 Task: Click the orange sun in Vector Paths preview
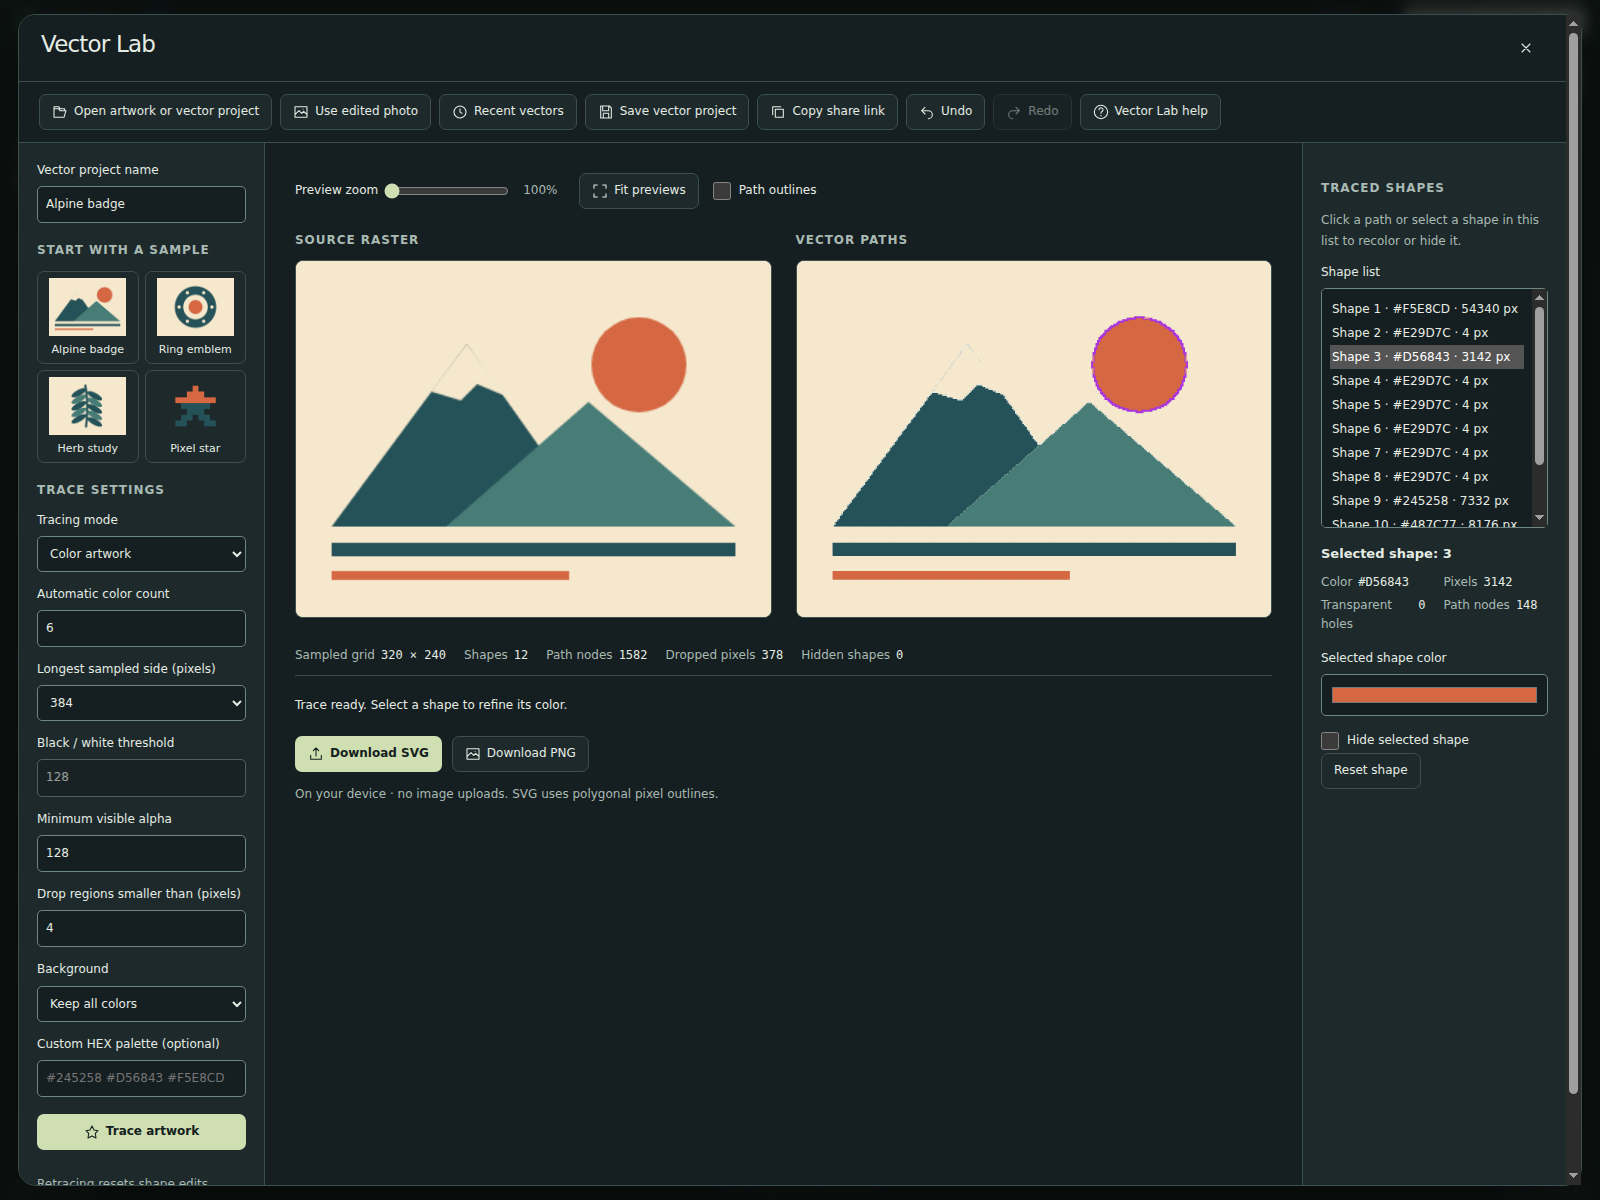click(1139, 365)
